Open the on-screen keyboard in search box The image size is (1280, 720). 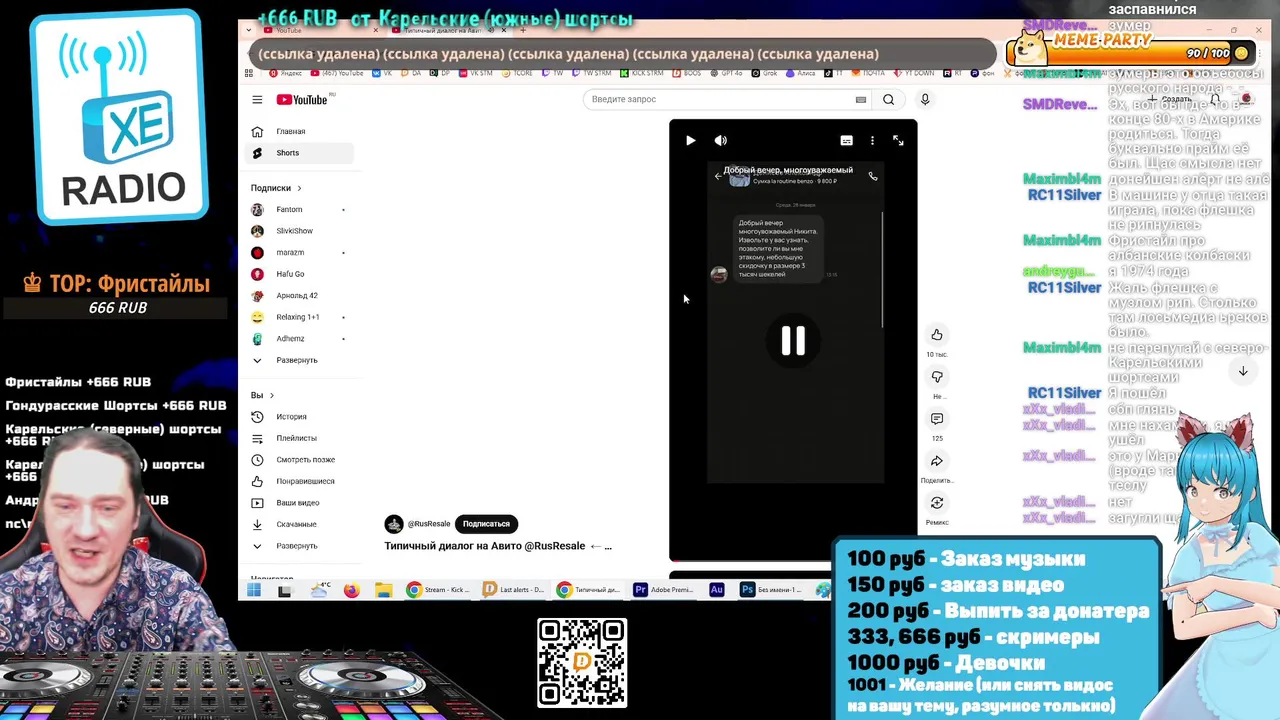point(860,99)
